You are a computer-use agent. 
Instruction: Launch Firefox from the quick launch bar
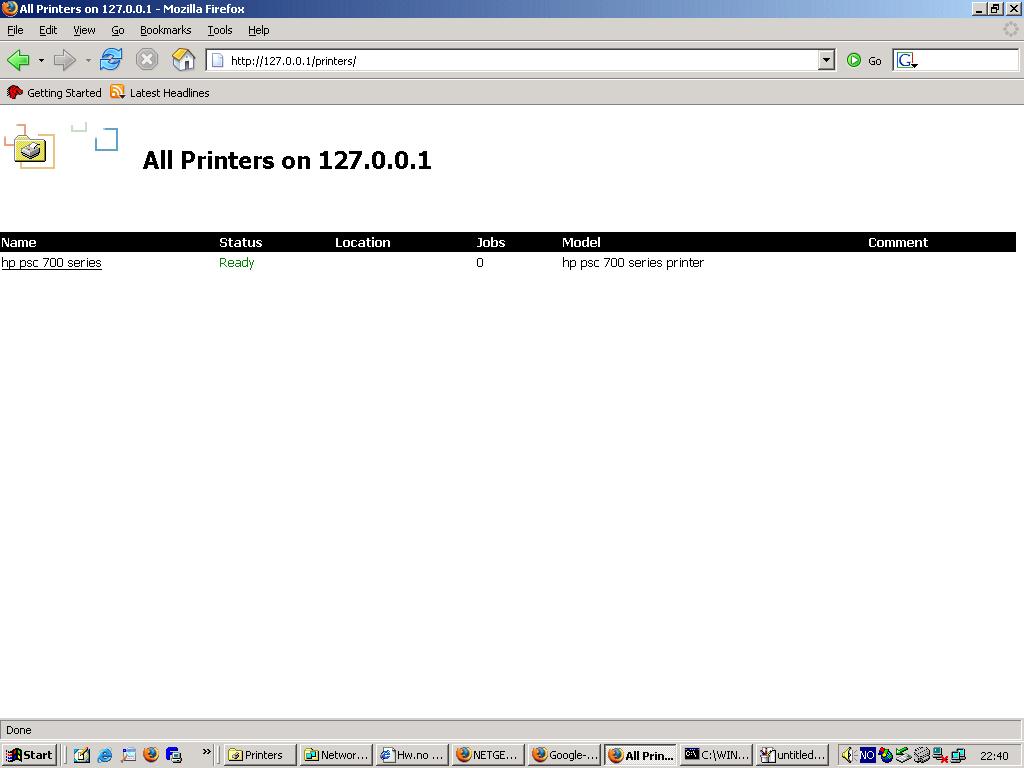[151, 755]
